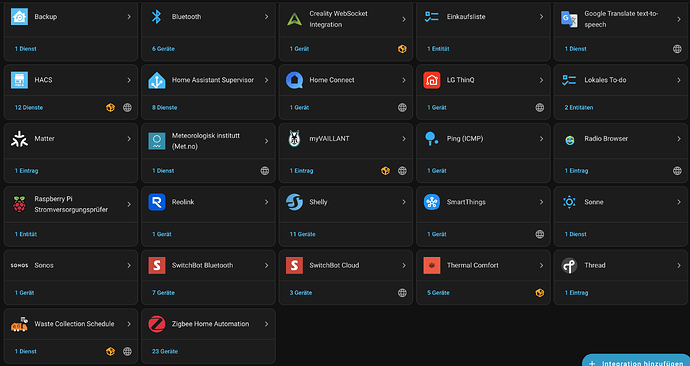Click the Creality WebSocket Integration icon
This screenshot has height=366, width=690.
[x=294, y=19]
